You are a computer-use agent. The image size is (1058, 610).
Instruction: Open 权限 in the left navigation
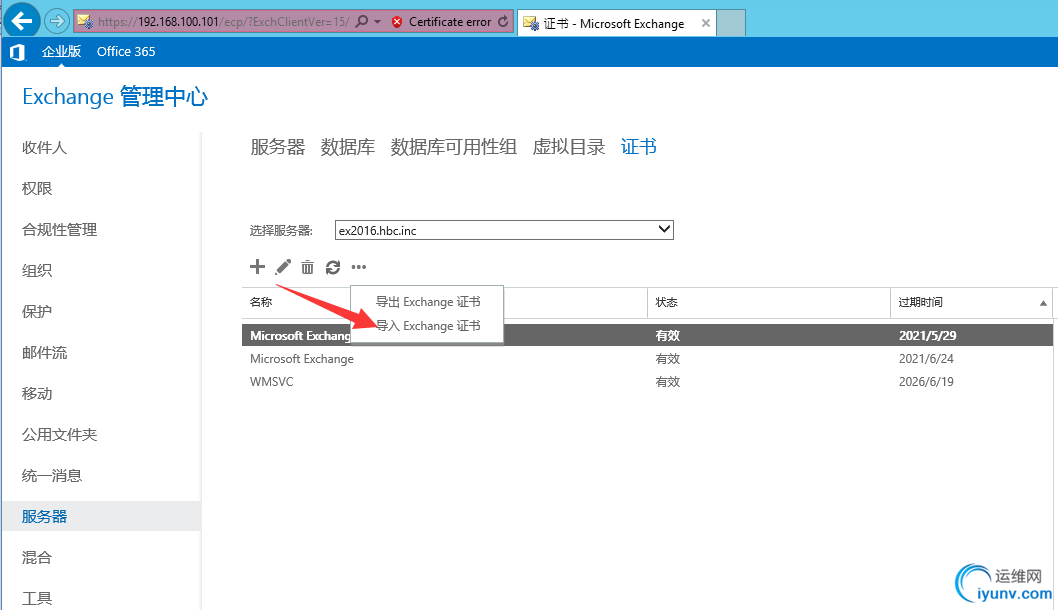point(37,188)
